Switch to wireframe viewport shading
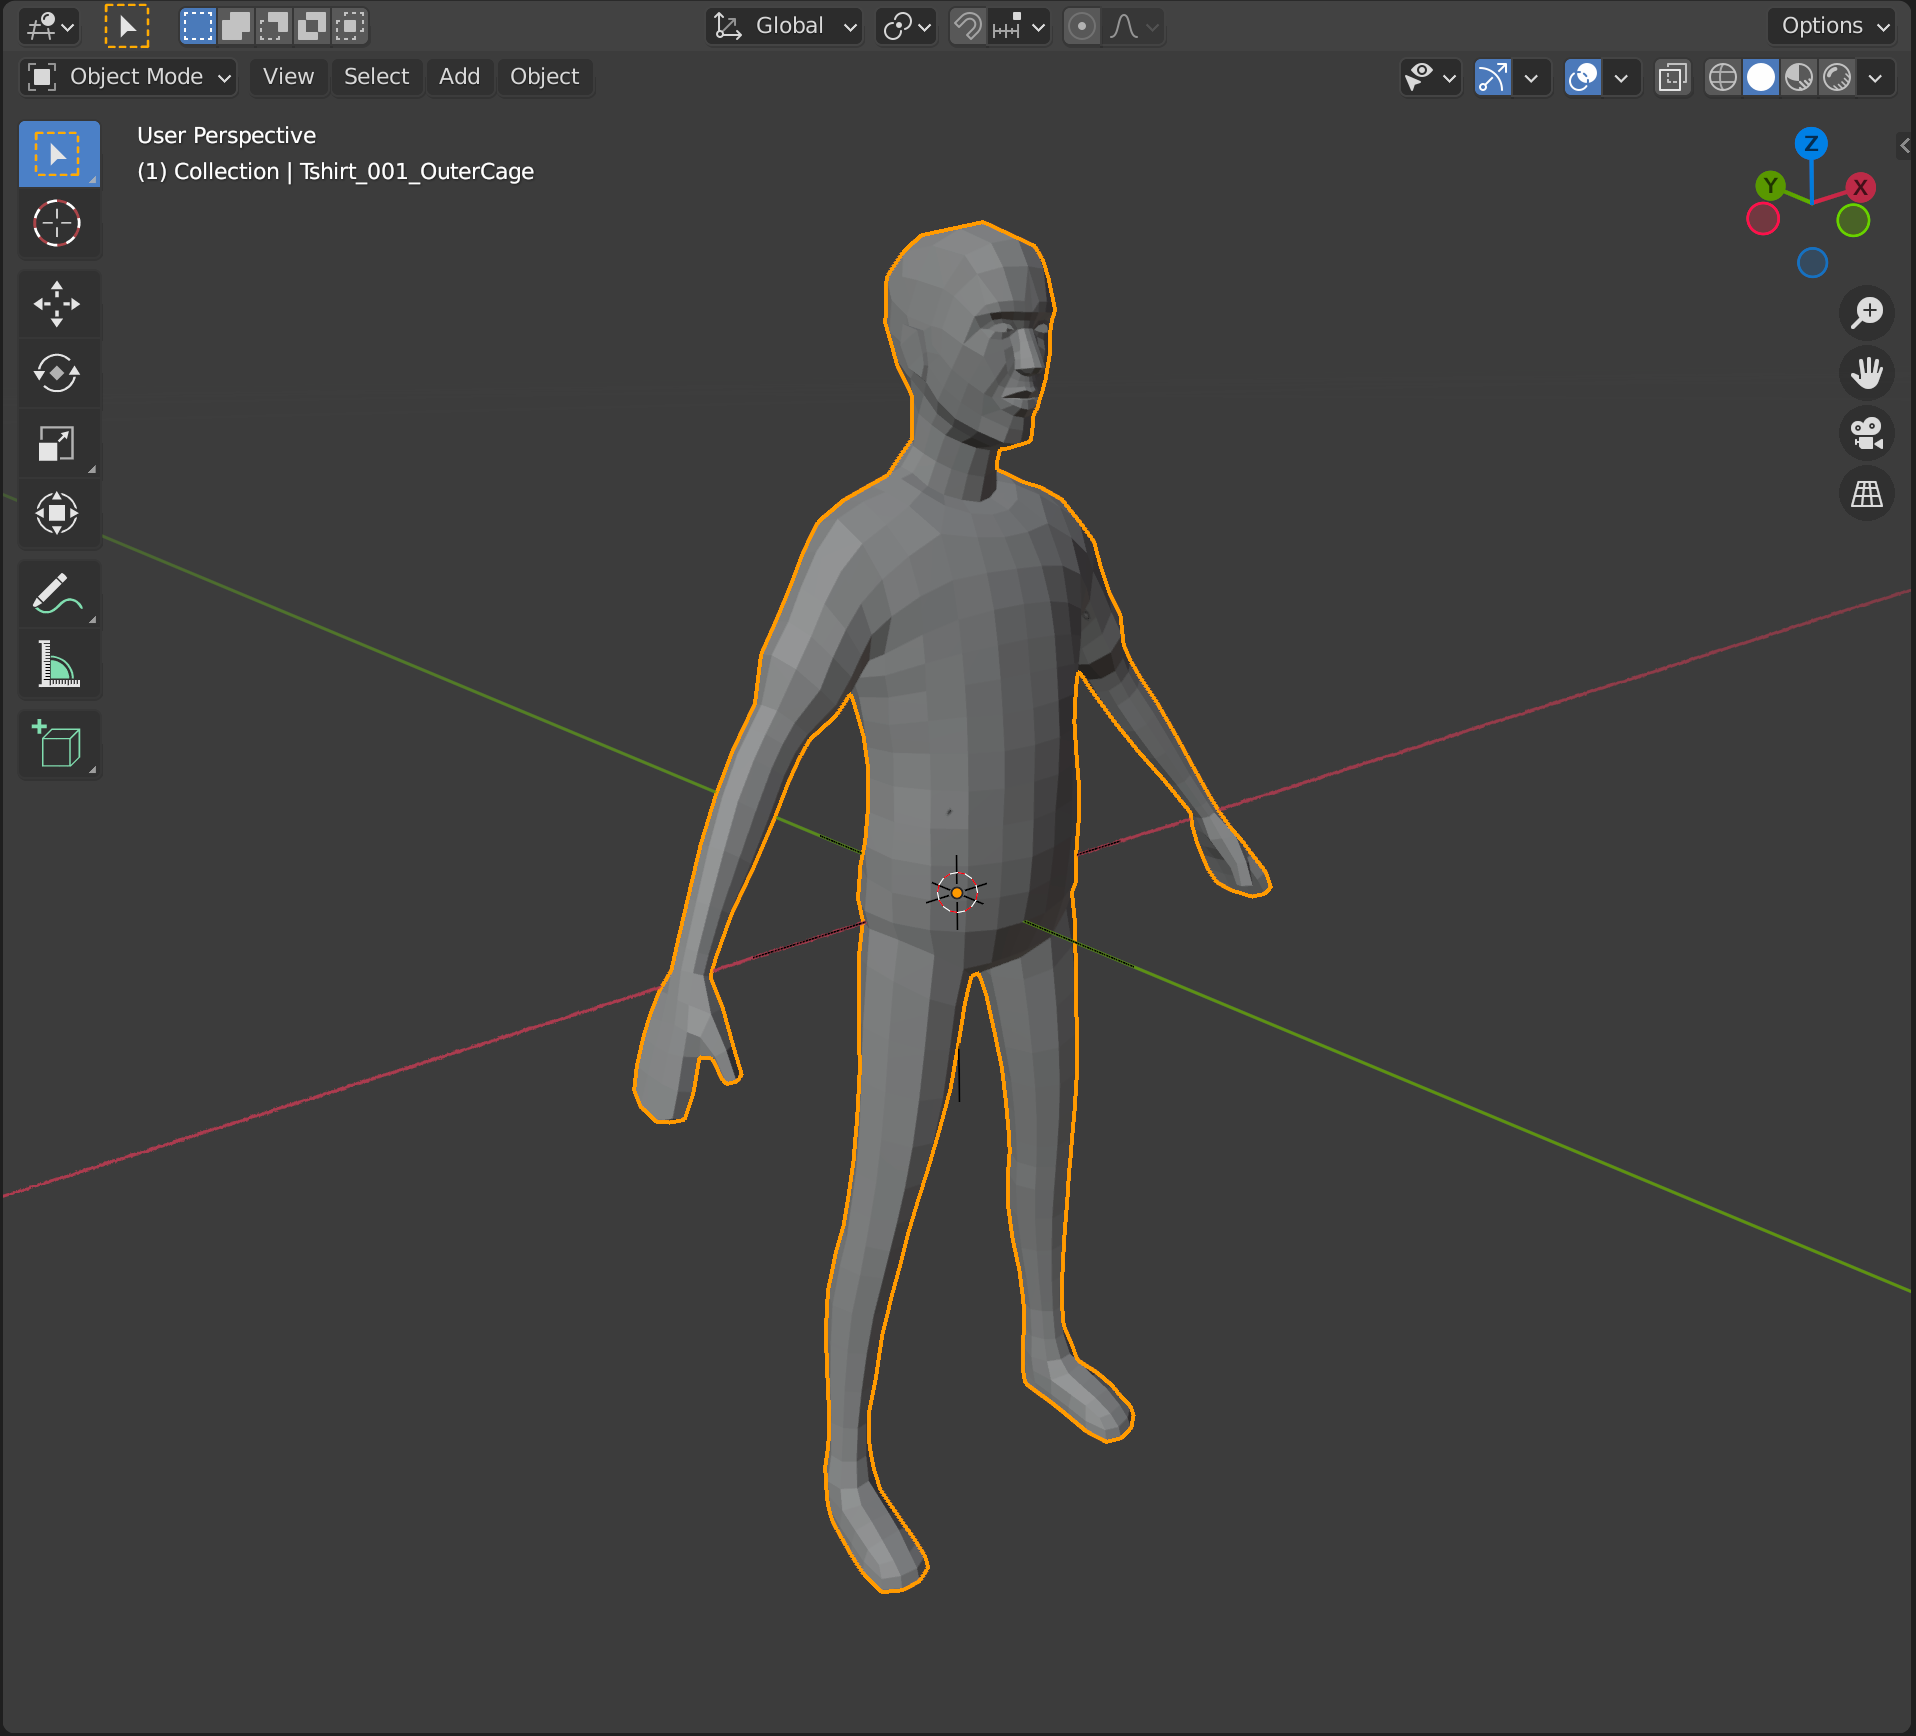Screen dimensions: 1916x1736 pyautogui.click(x=1722, y=77)
